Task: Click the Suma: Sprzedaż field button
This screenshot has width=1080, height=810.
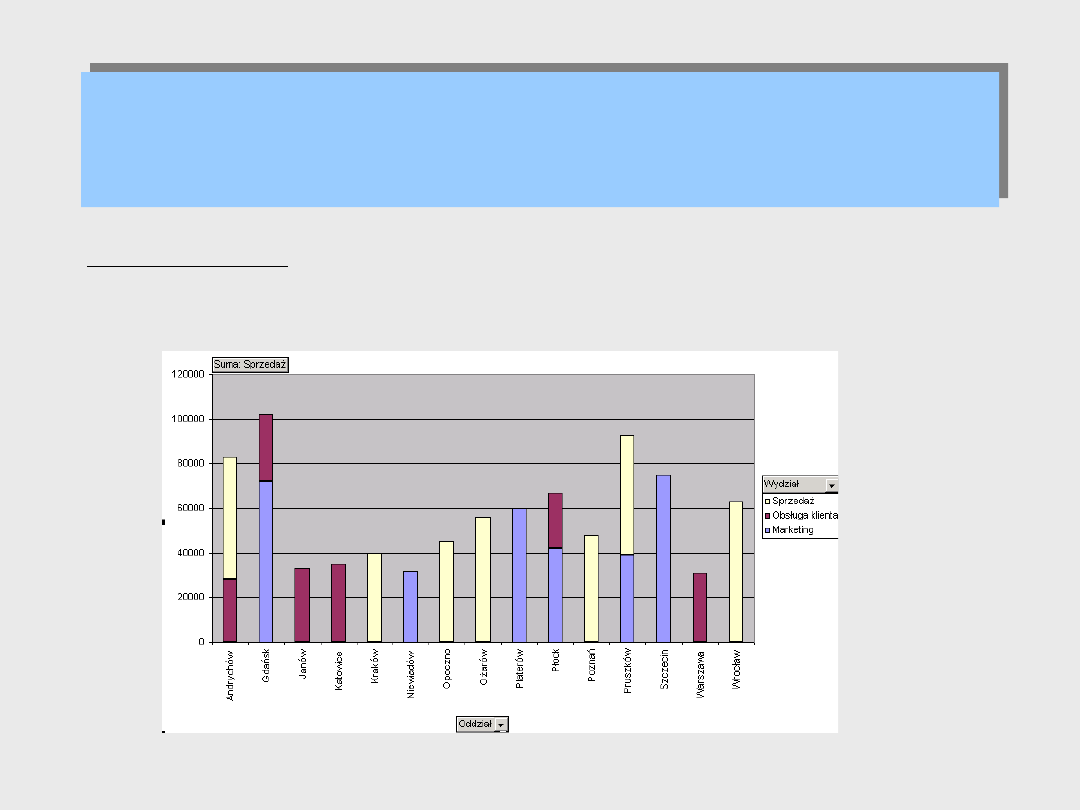Action: pyautogui.click(x=250, y=365)
